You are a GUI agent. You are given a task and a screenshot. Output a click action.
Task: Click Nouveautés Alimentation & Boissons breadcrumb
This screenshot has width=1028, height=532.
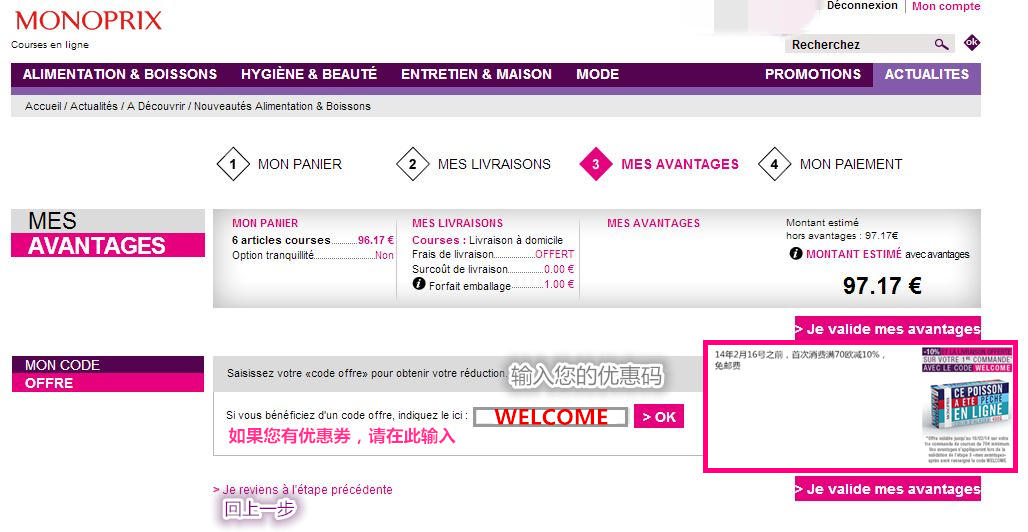282,106
